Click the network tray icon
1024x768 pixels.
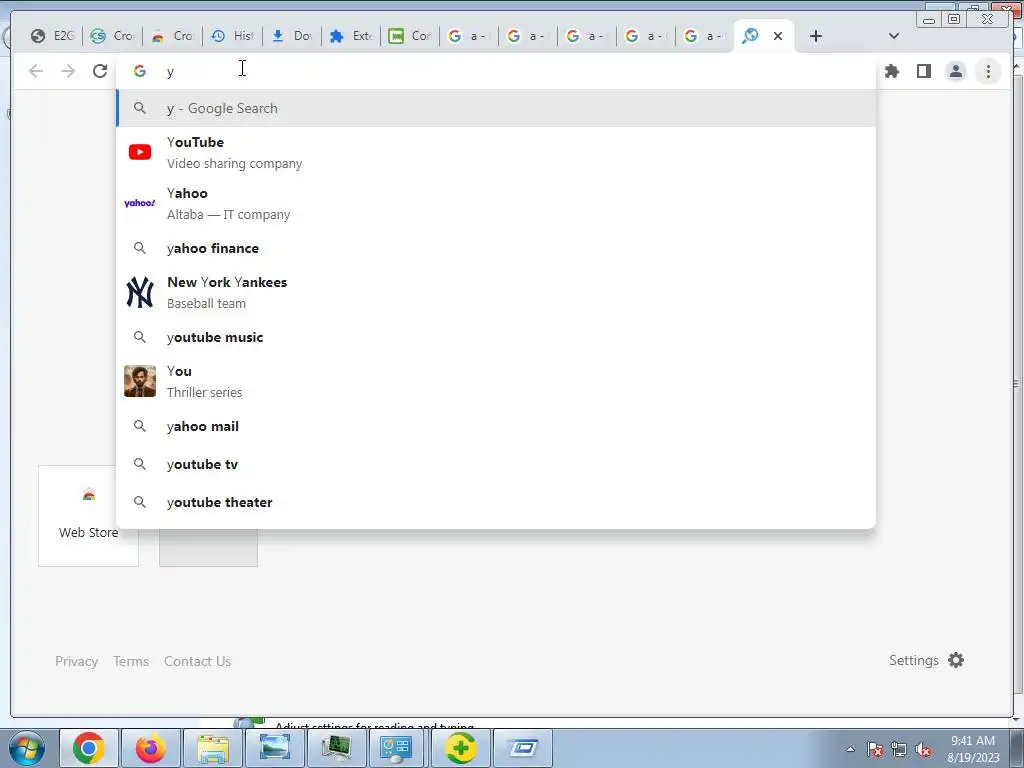(x=899, y=750)
